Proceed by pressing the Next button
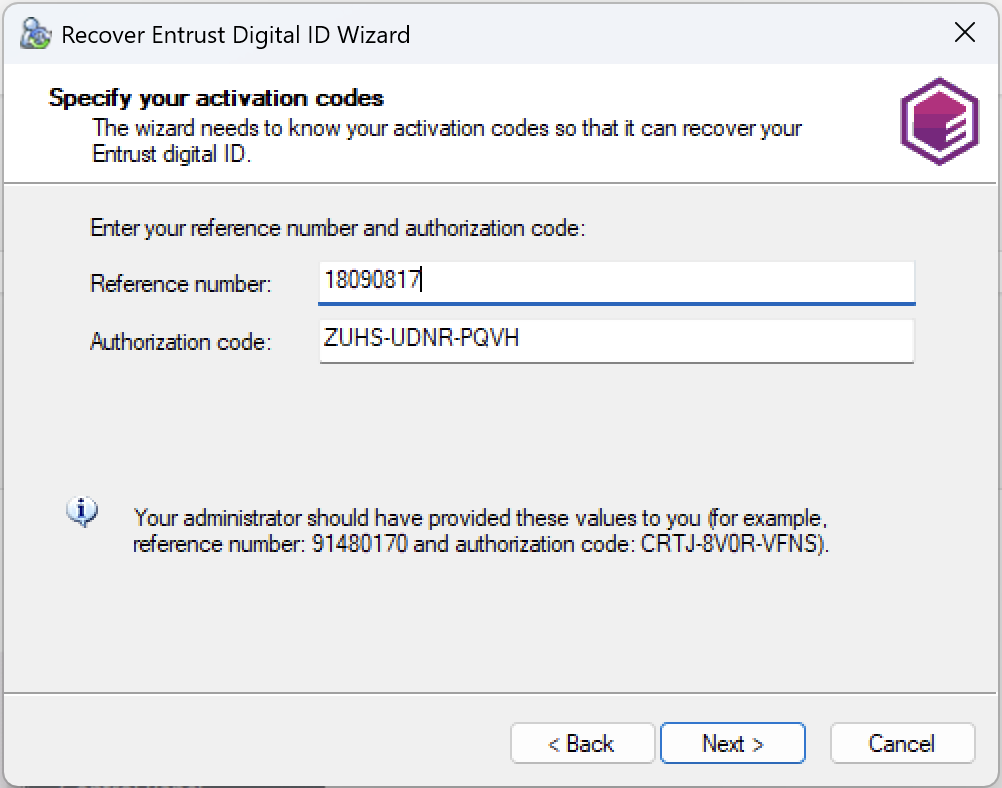1002x788 pixels. coord(732,743)
